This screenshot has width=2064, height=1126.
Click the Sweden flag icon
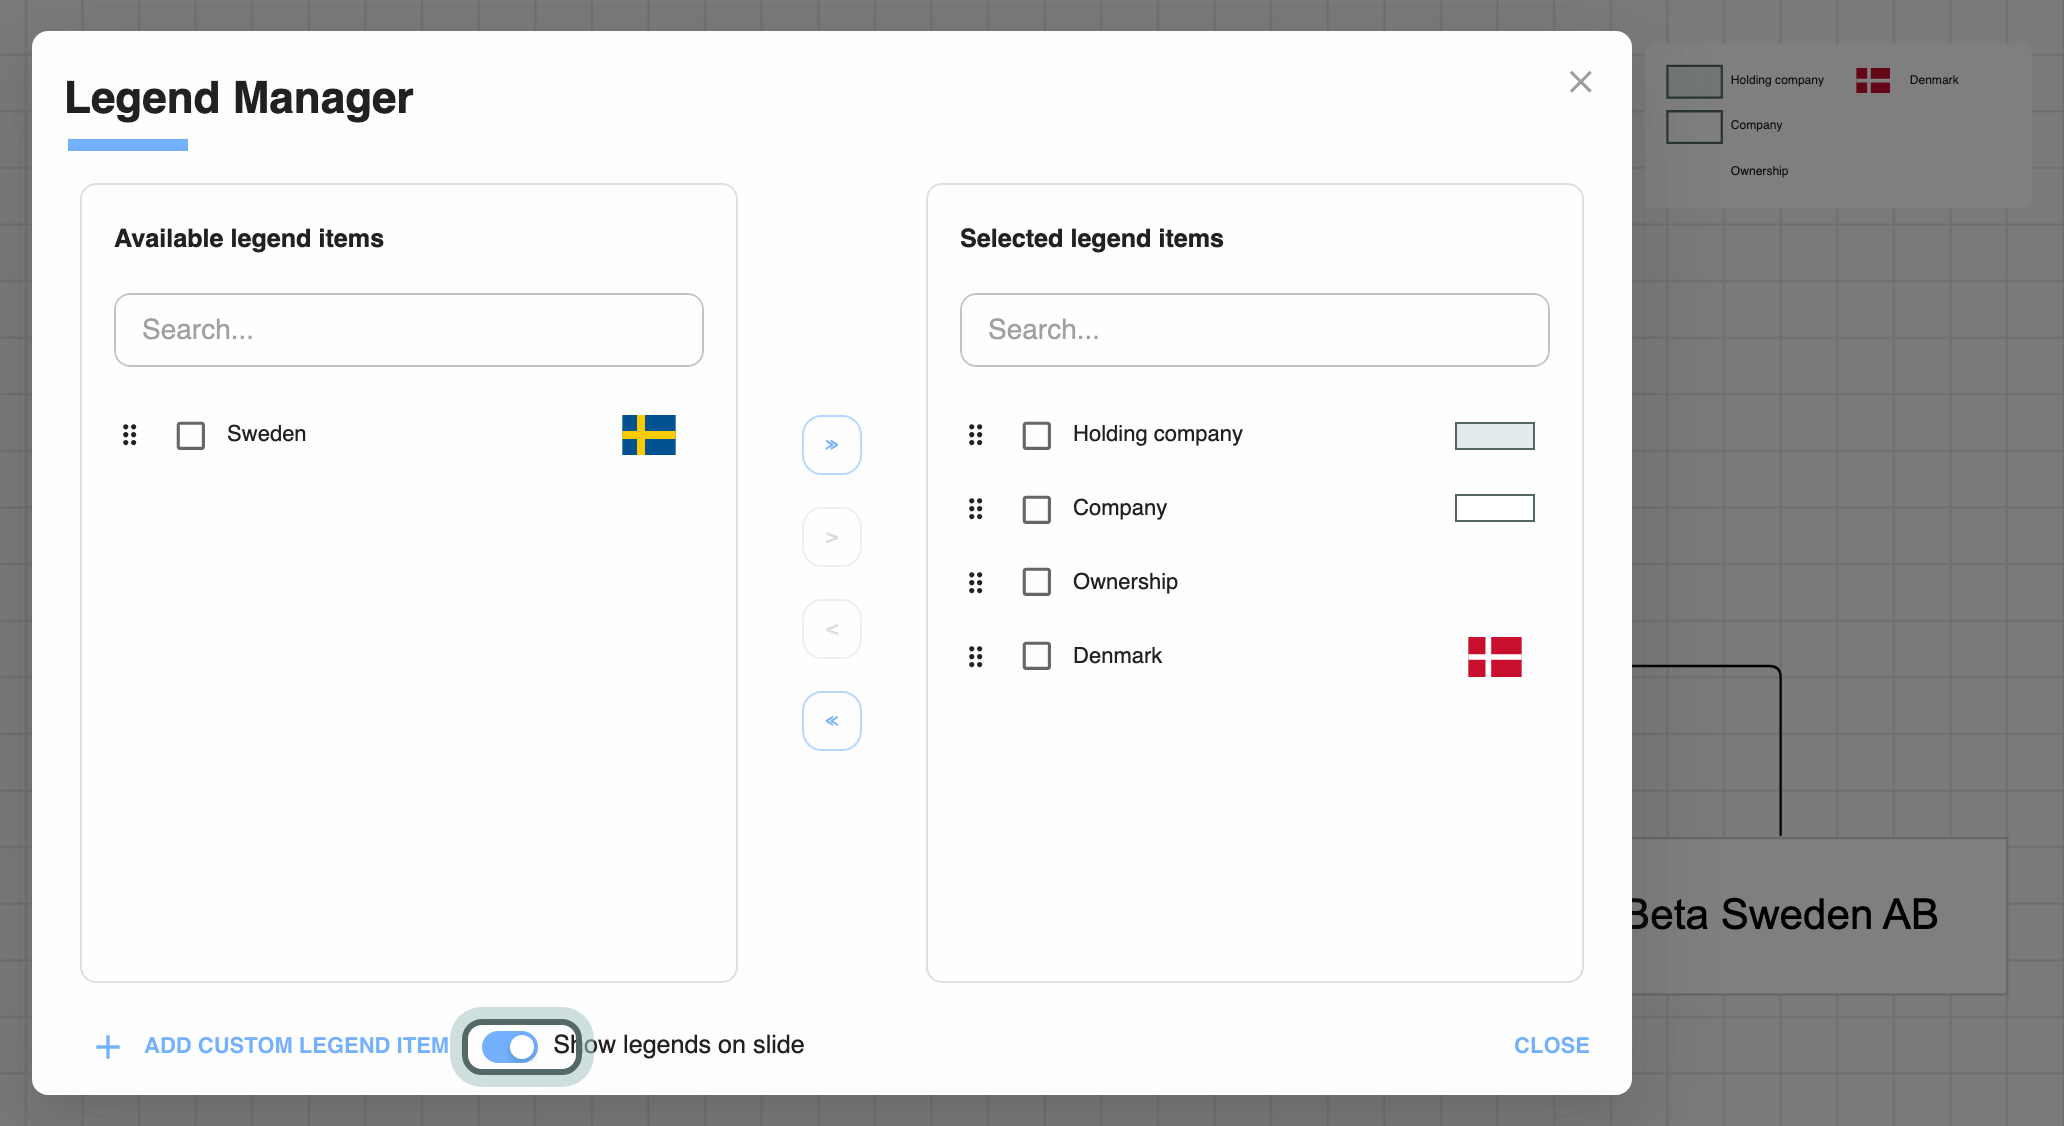coord(649,435)
